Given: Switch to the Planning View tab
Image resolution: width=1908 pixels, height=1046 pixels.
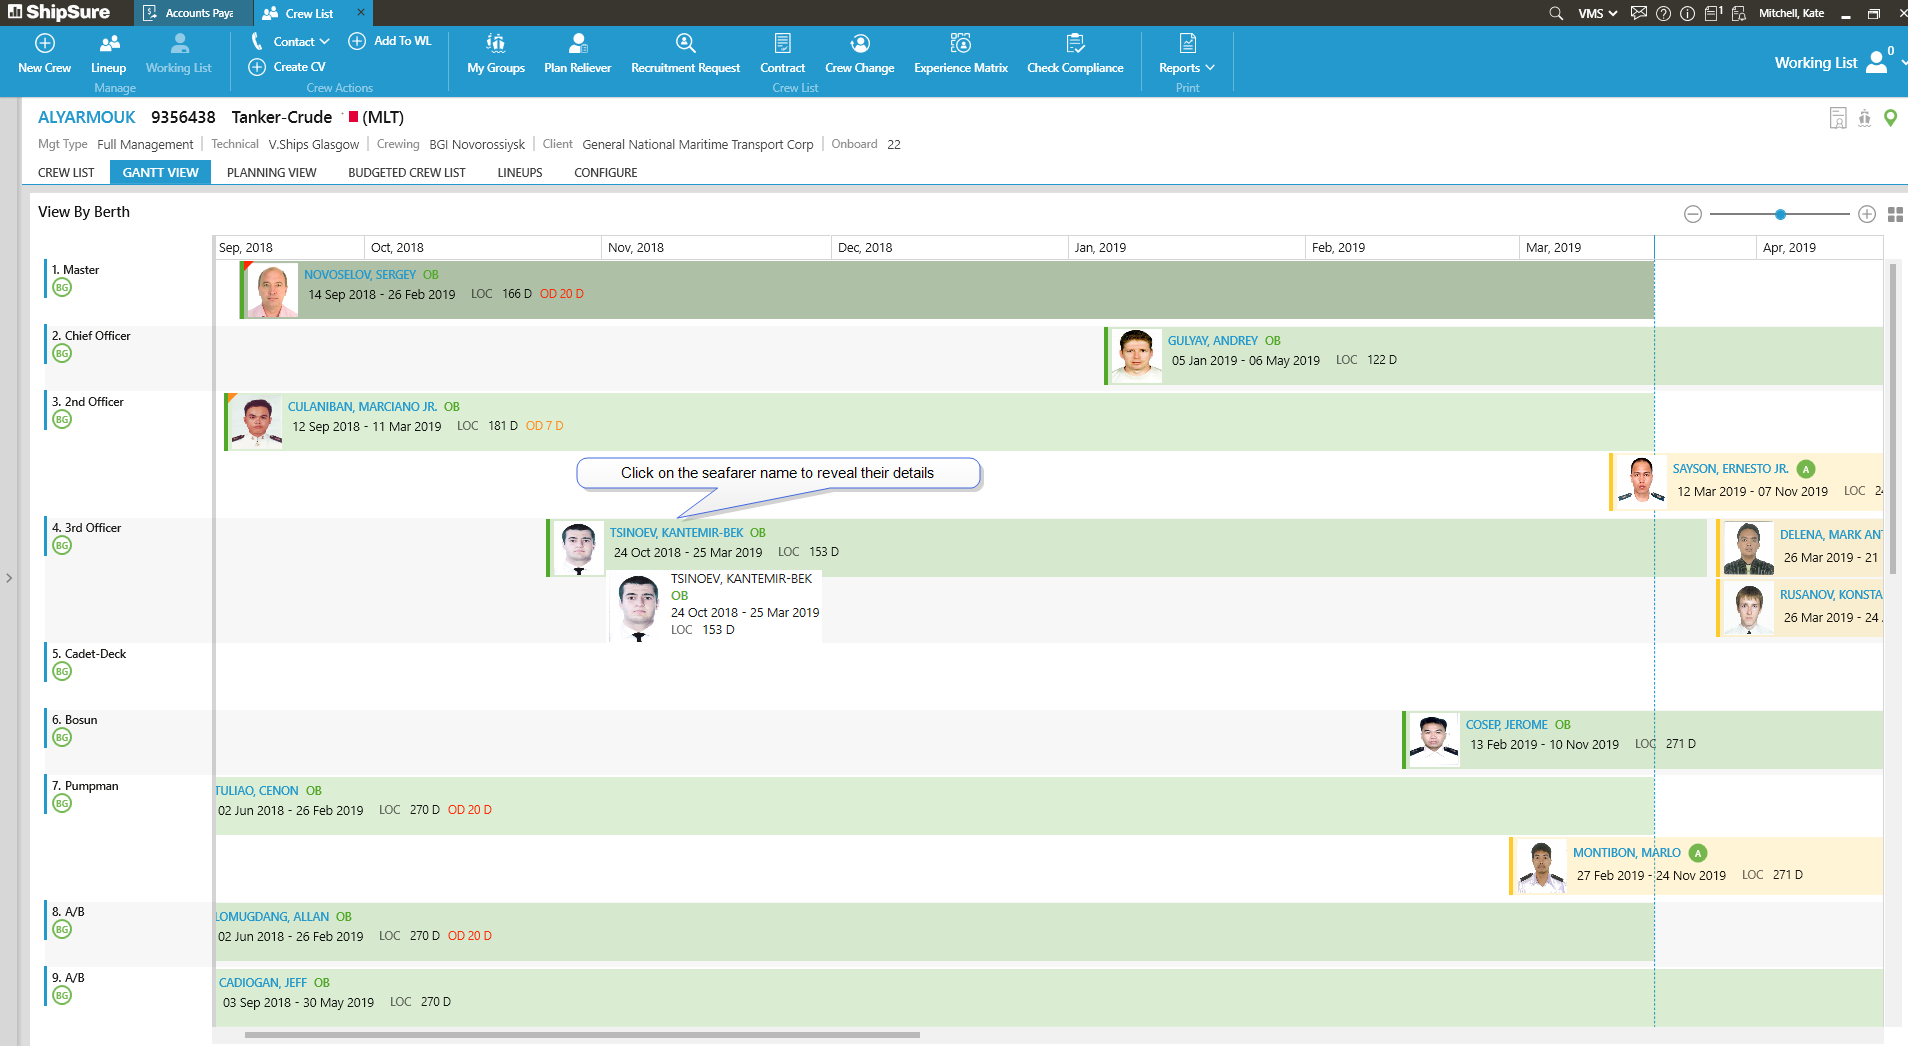Looking at the screenshot, I should 271,173.
